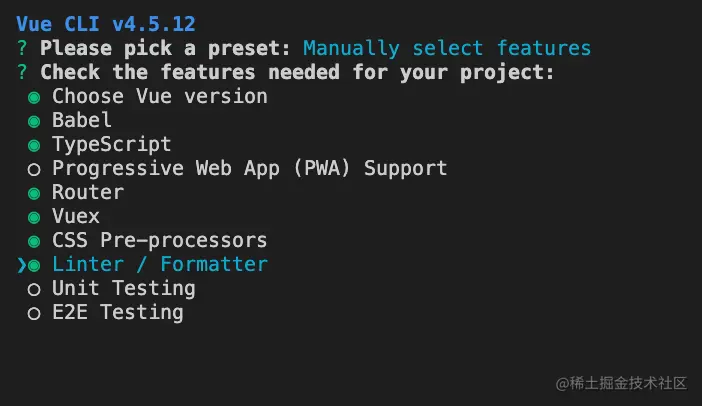The width and height of the screenshot is (702, 406).
Task: Uncheck the Babel selection circle
Action: pyautogui.click(x=34, y=121)
